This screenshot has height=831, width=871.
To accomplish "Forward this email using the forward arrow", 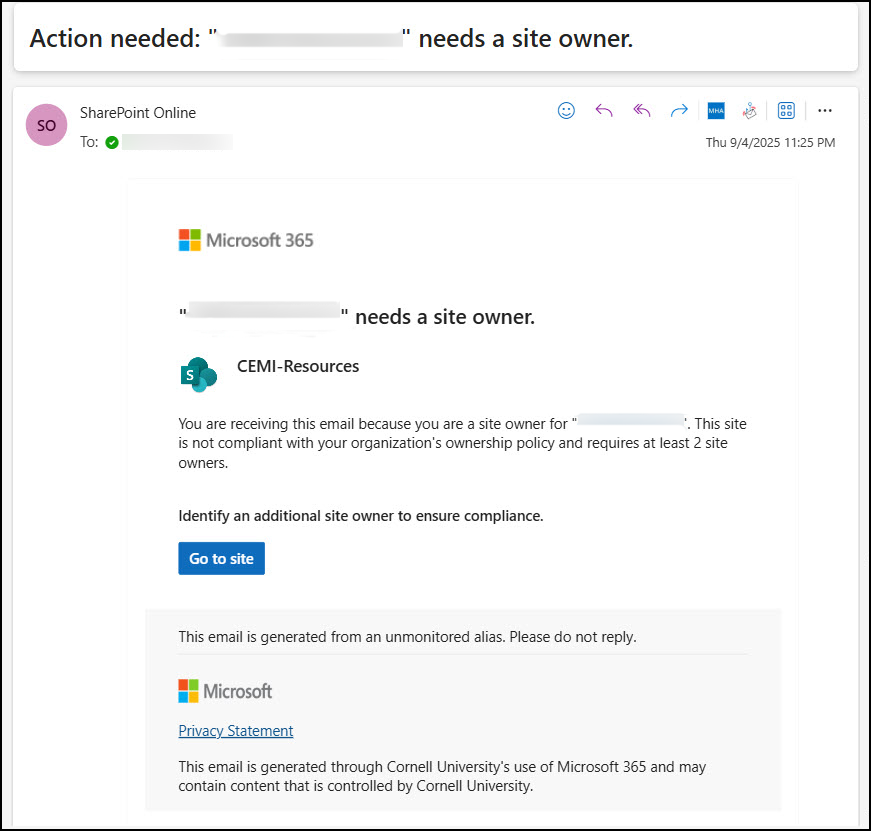I will pyautogui.click(x=679, y=111).
